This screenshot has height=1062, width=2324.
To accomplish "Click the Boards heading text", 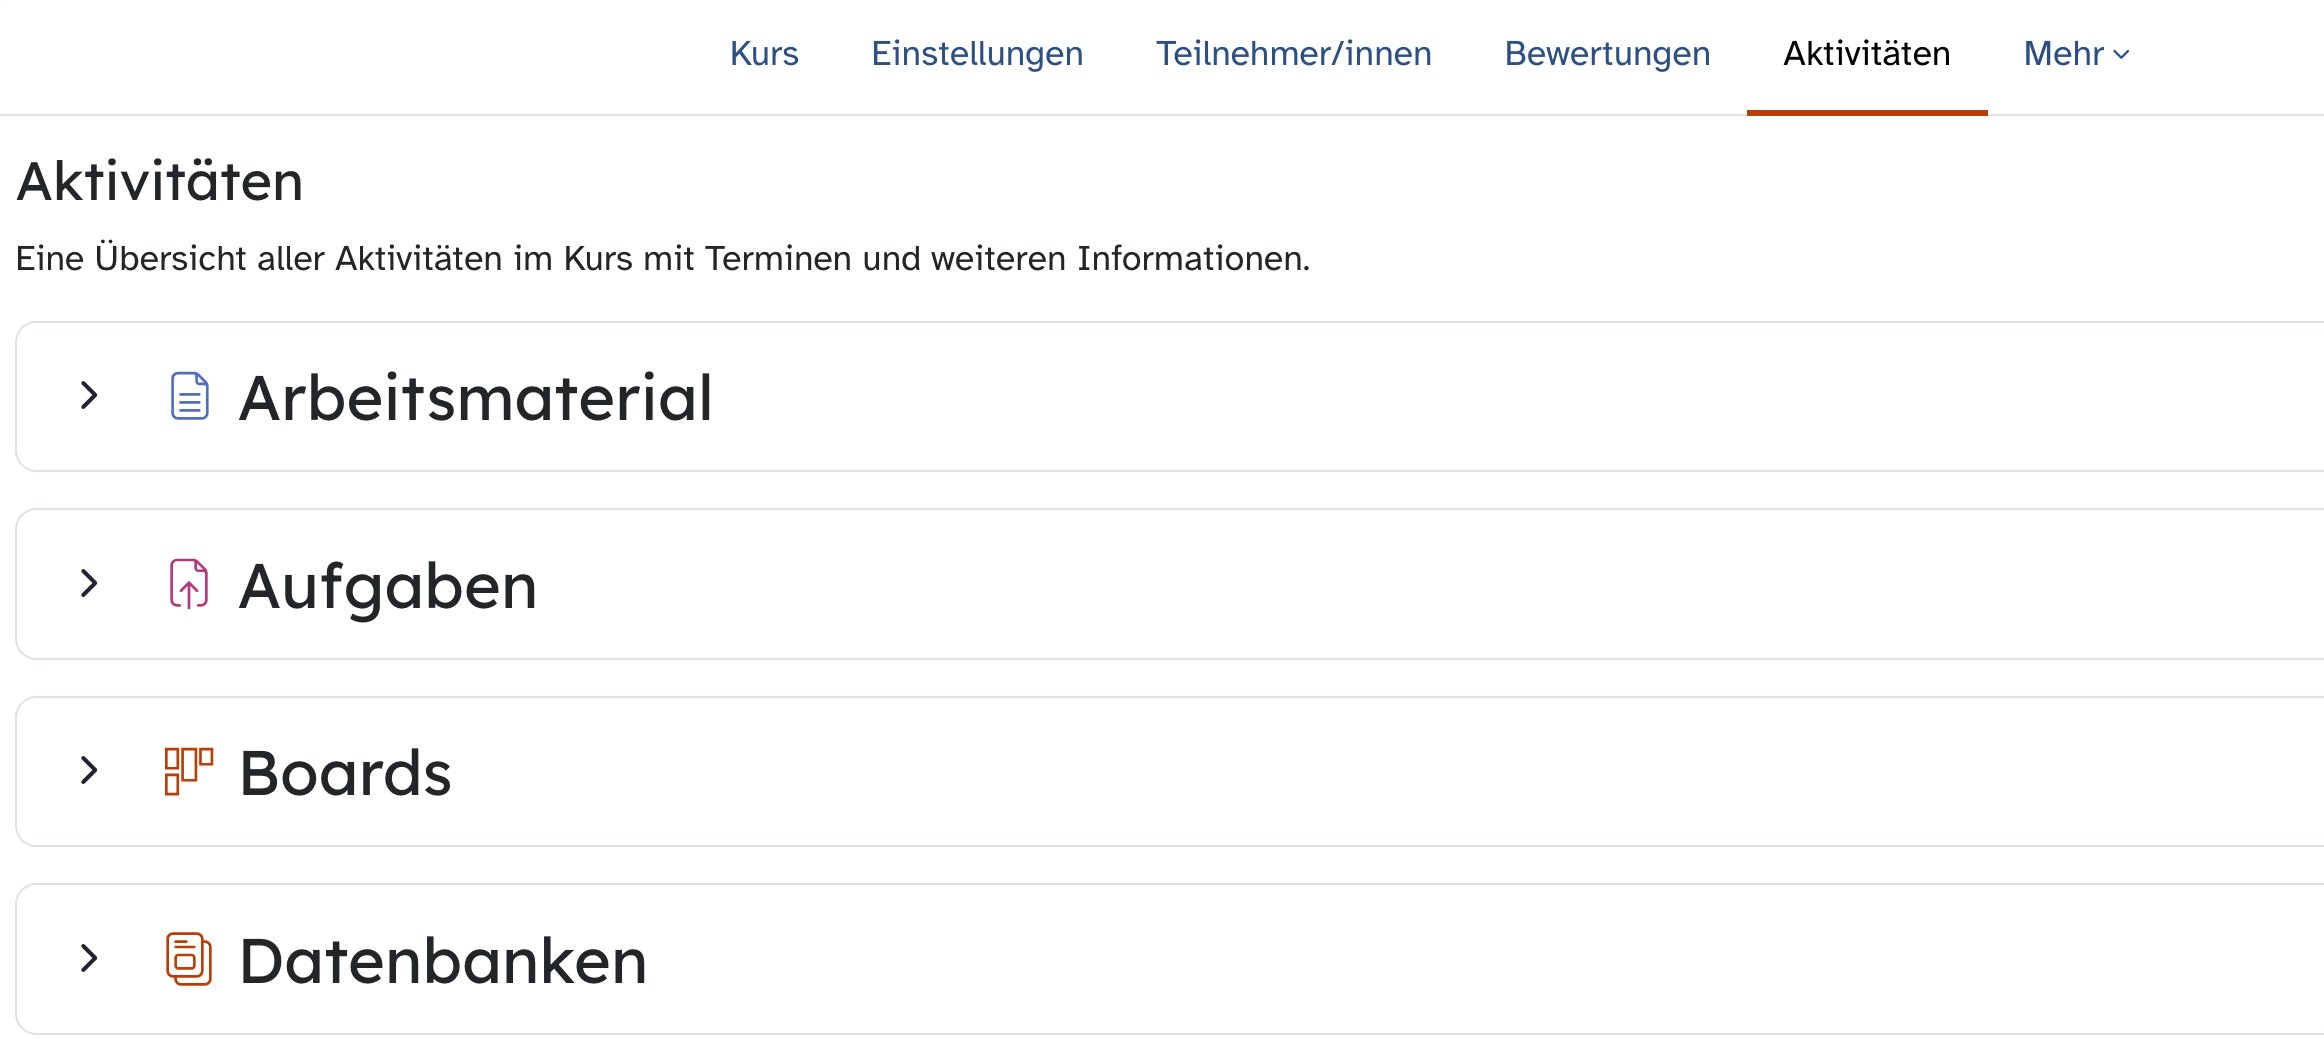I will pos(346,773).
